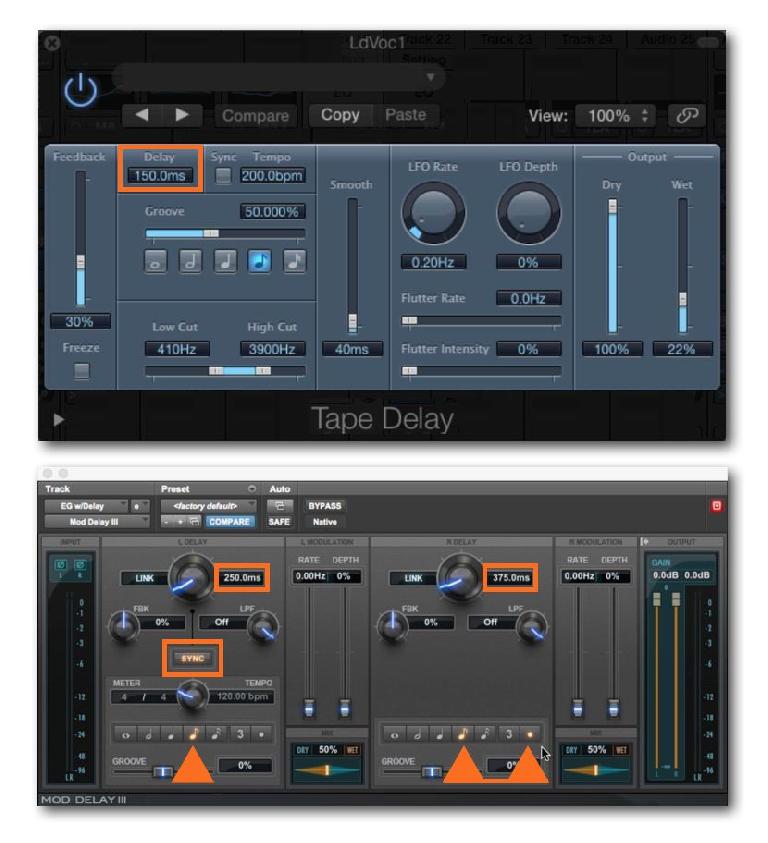This screenshot has width=768, height=843.
Task: Click the L Delay FBK knob
Action: point(124,626)
